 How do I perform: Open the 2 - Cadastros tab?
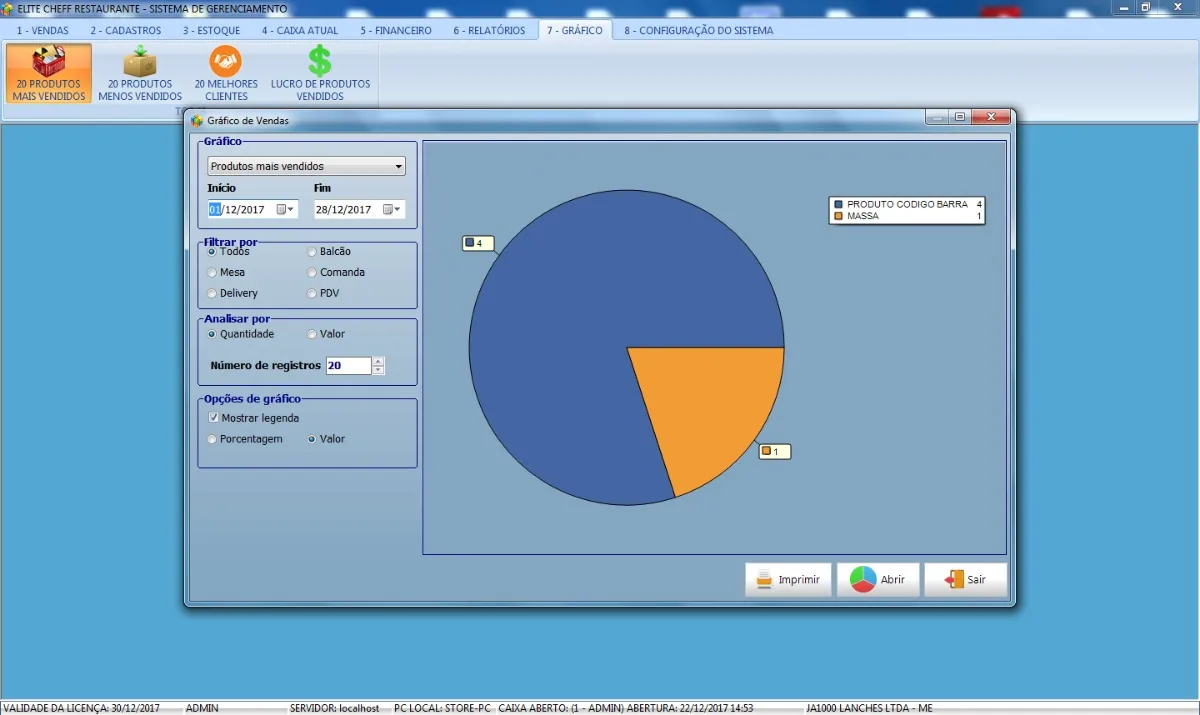pyautogui.click(x=126, y=30)
